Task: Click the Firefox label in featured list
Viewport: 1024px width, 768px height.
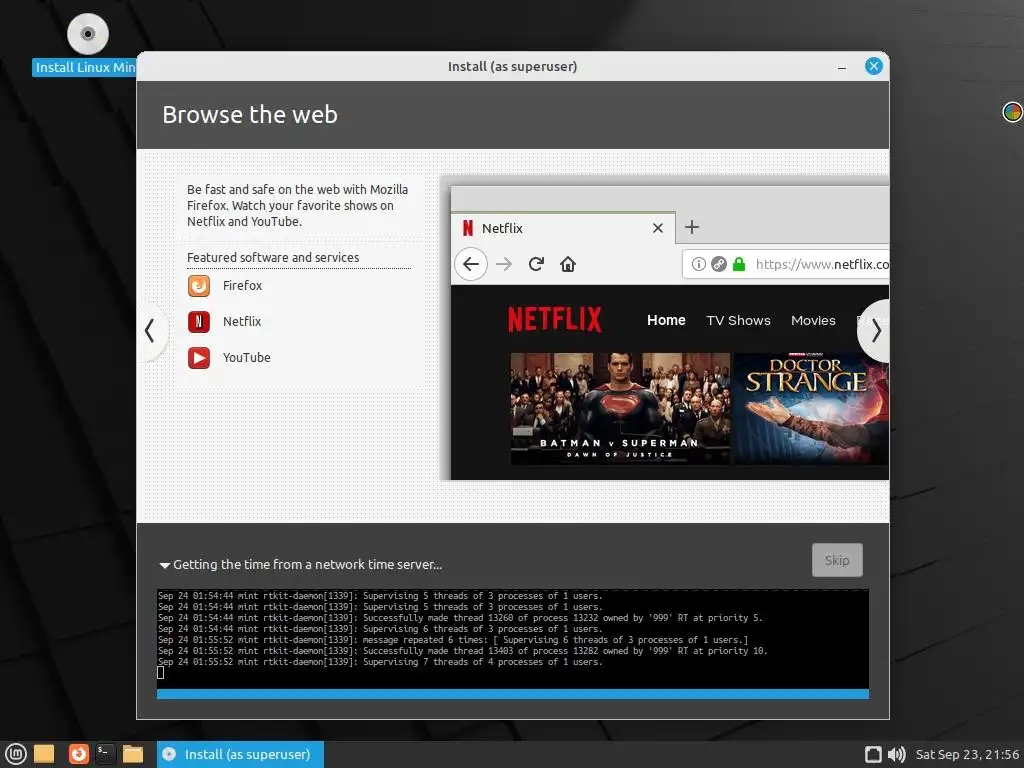Action: tap(242, 285)
